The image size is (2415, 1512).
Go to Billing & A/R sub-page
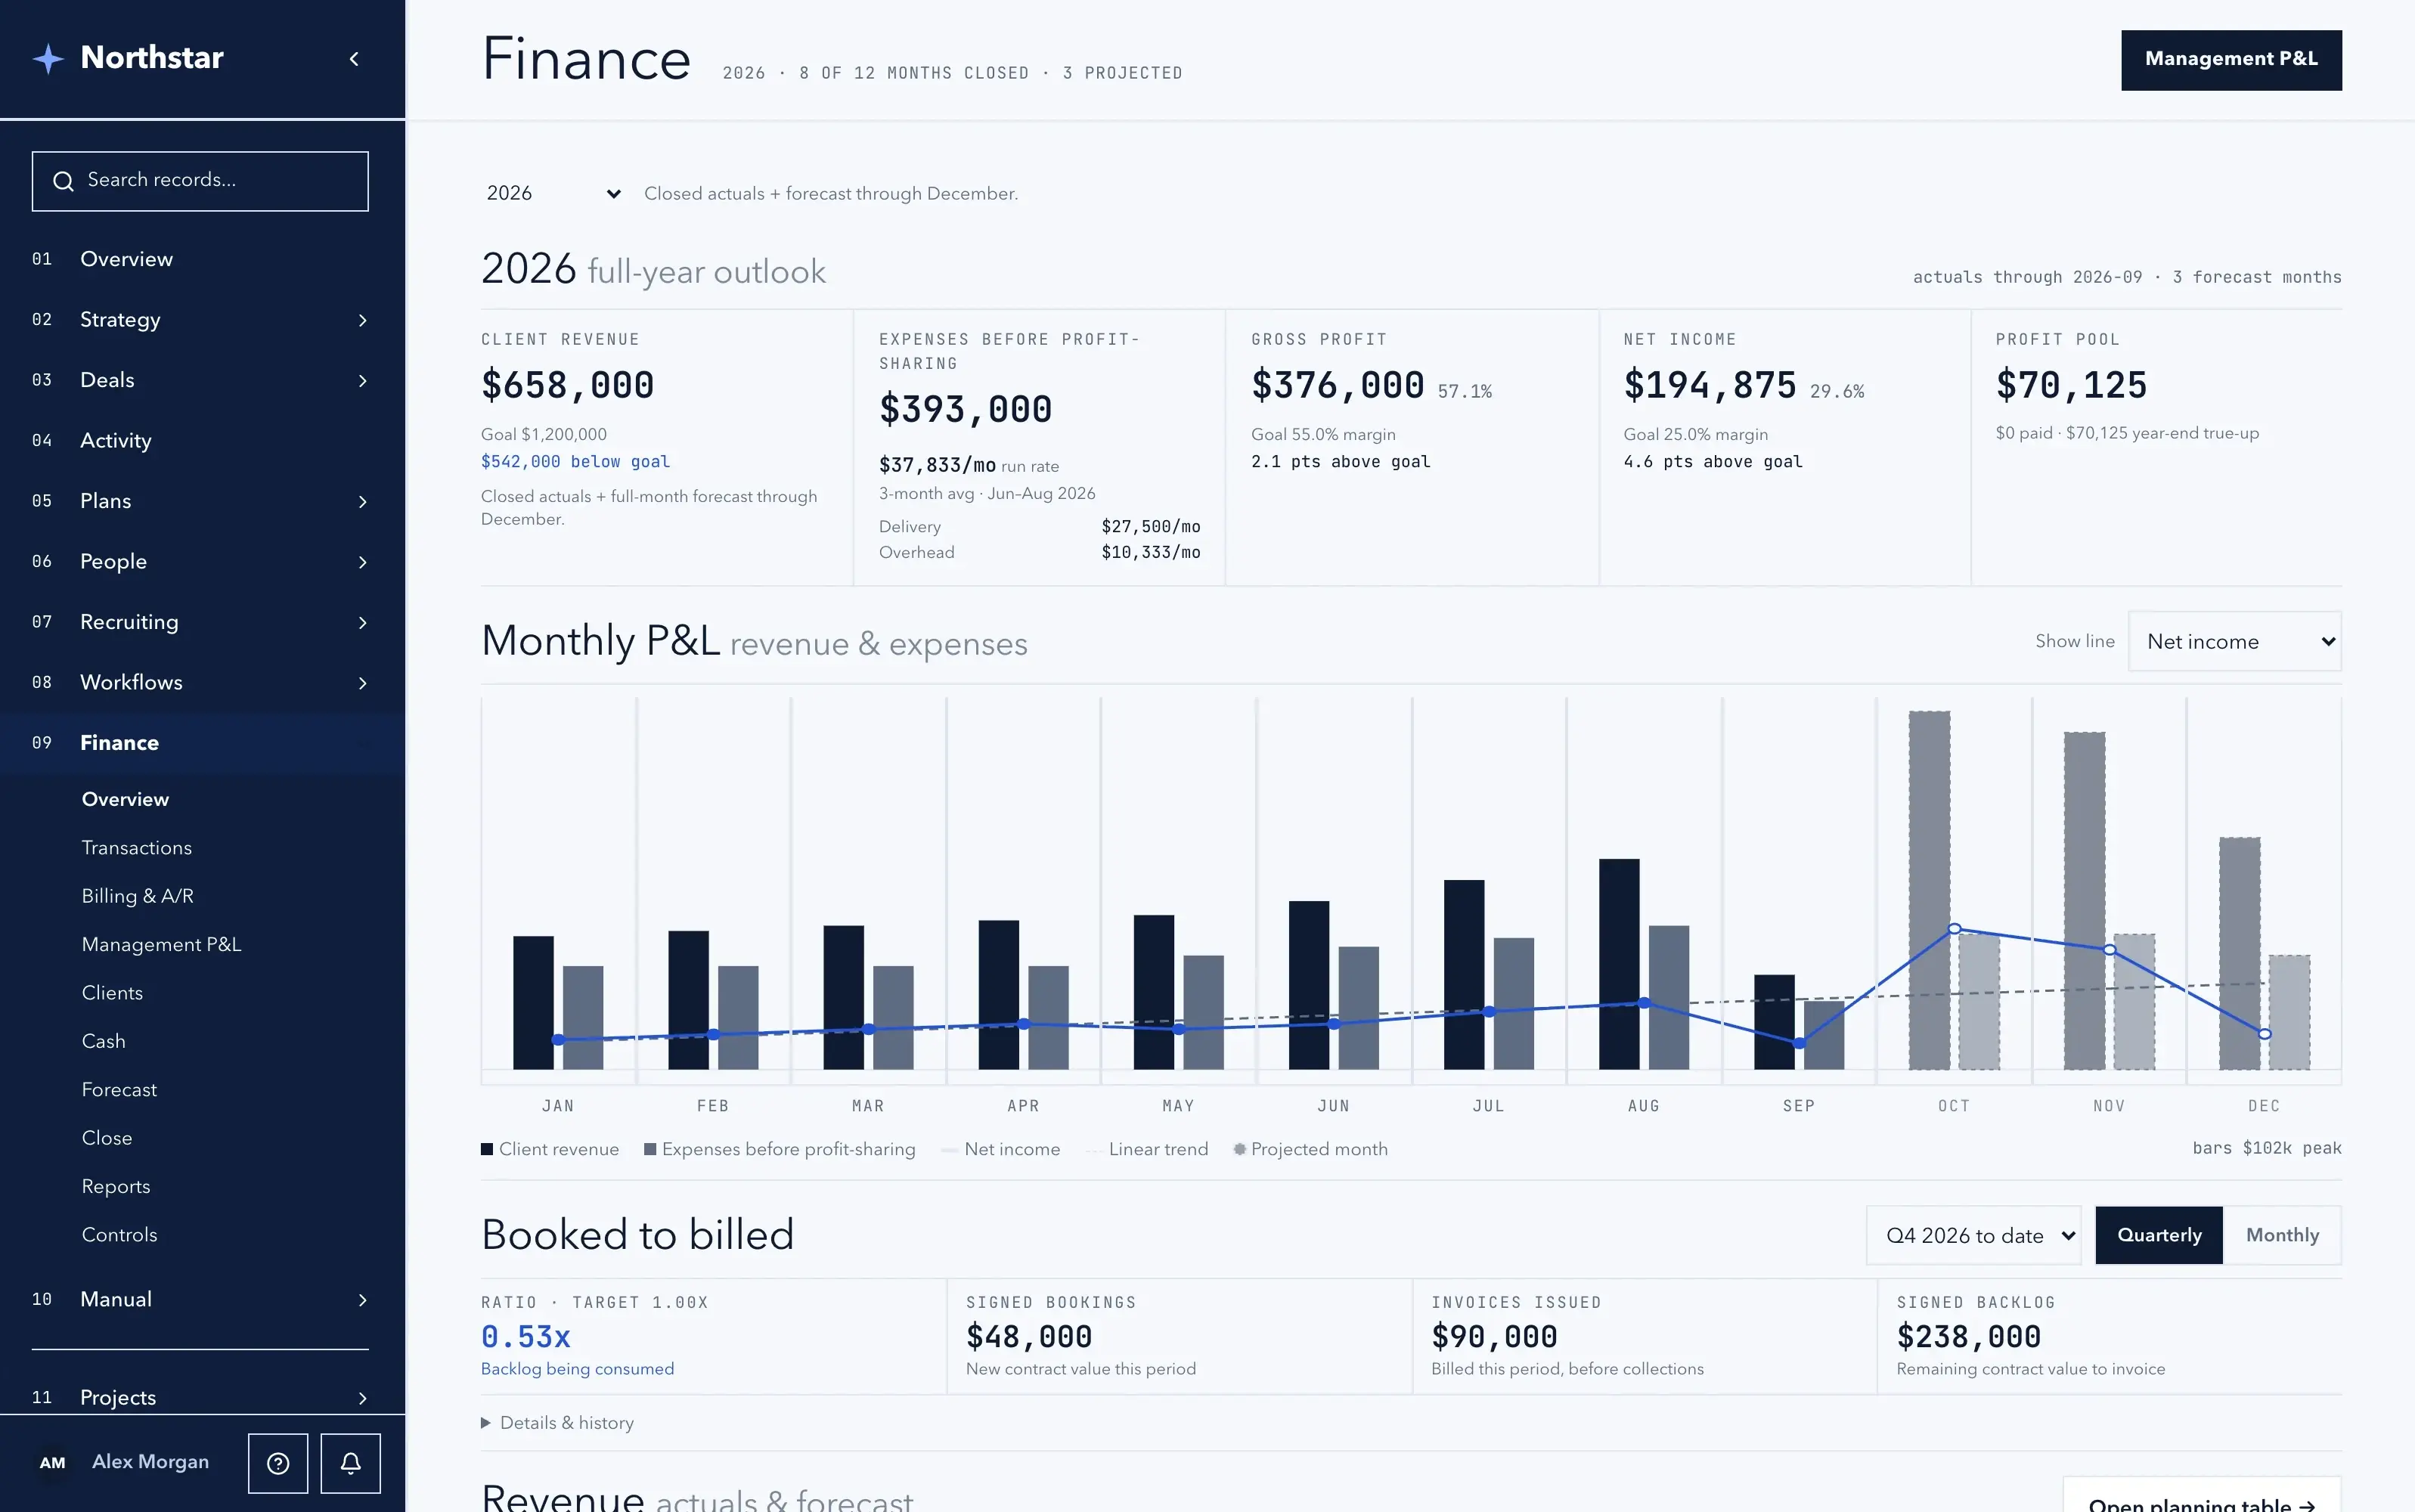pos(137,896)
